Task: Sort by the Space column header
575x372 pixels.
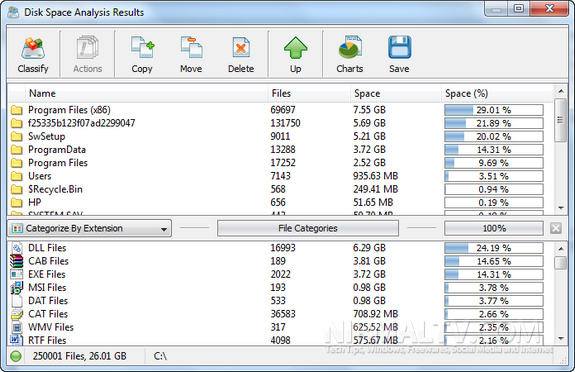Action: (x=395, y=93)
